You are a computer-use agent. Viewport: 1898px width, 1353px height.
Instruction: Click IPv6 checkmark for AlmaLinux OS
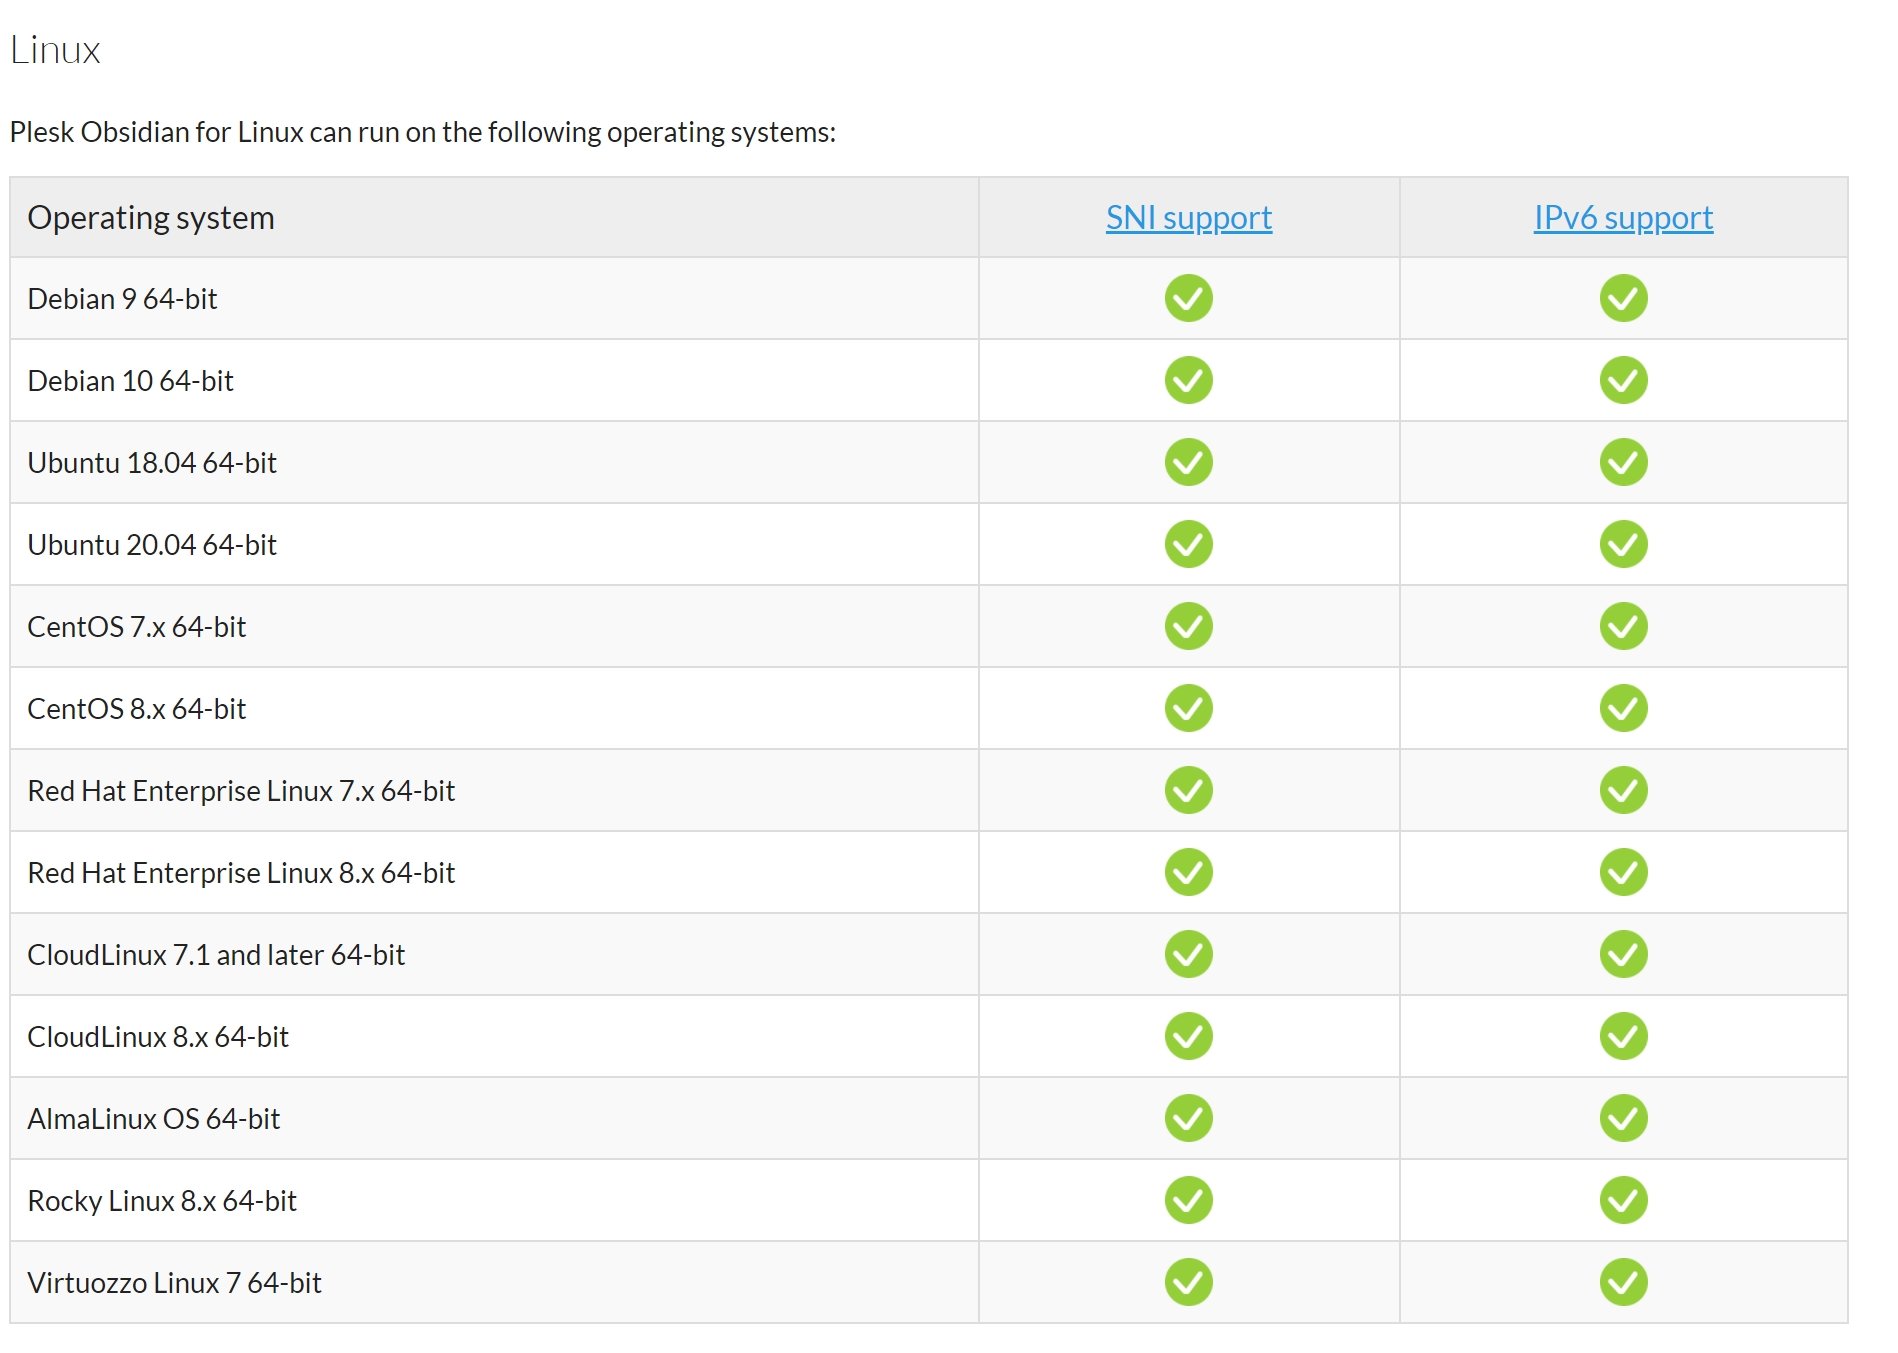[x=1623, y=1118]
